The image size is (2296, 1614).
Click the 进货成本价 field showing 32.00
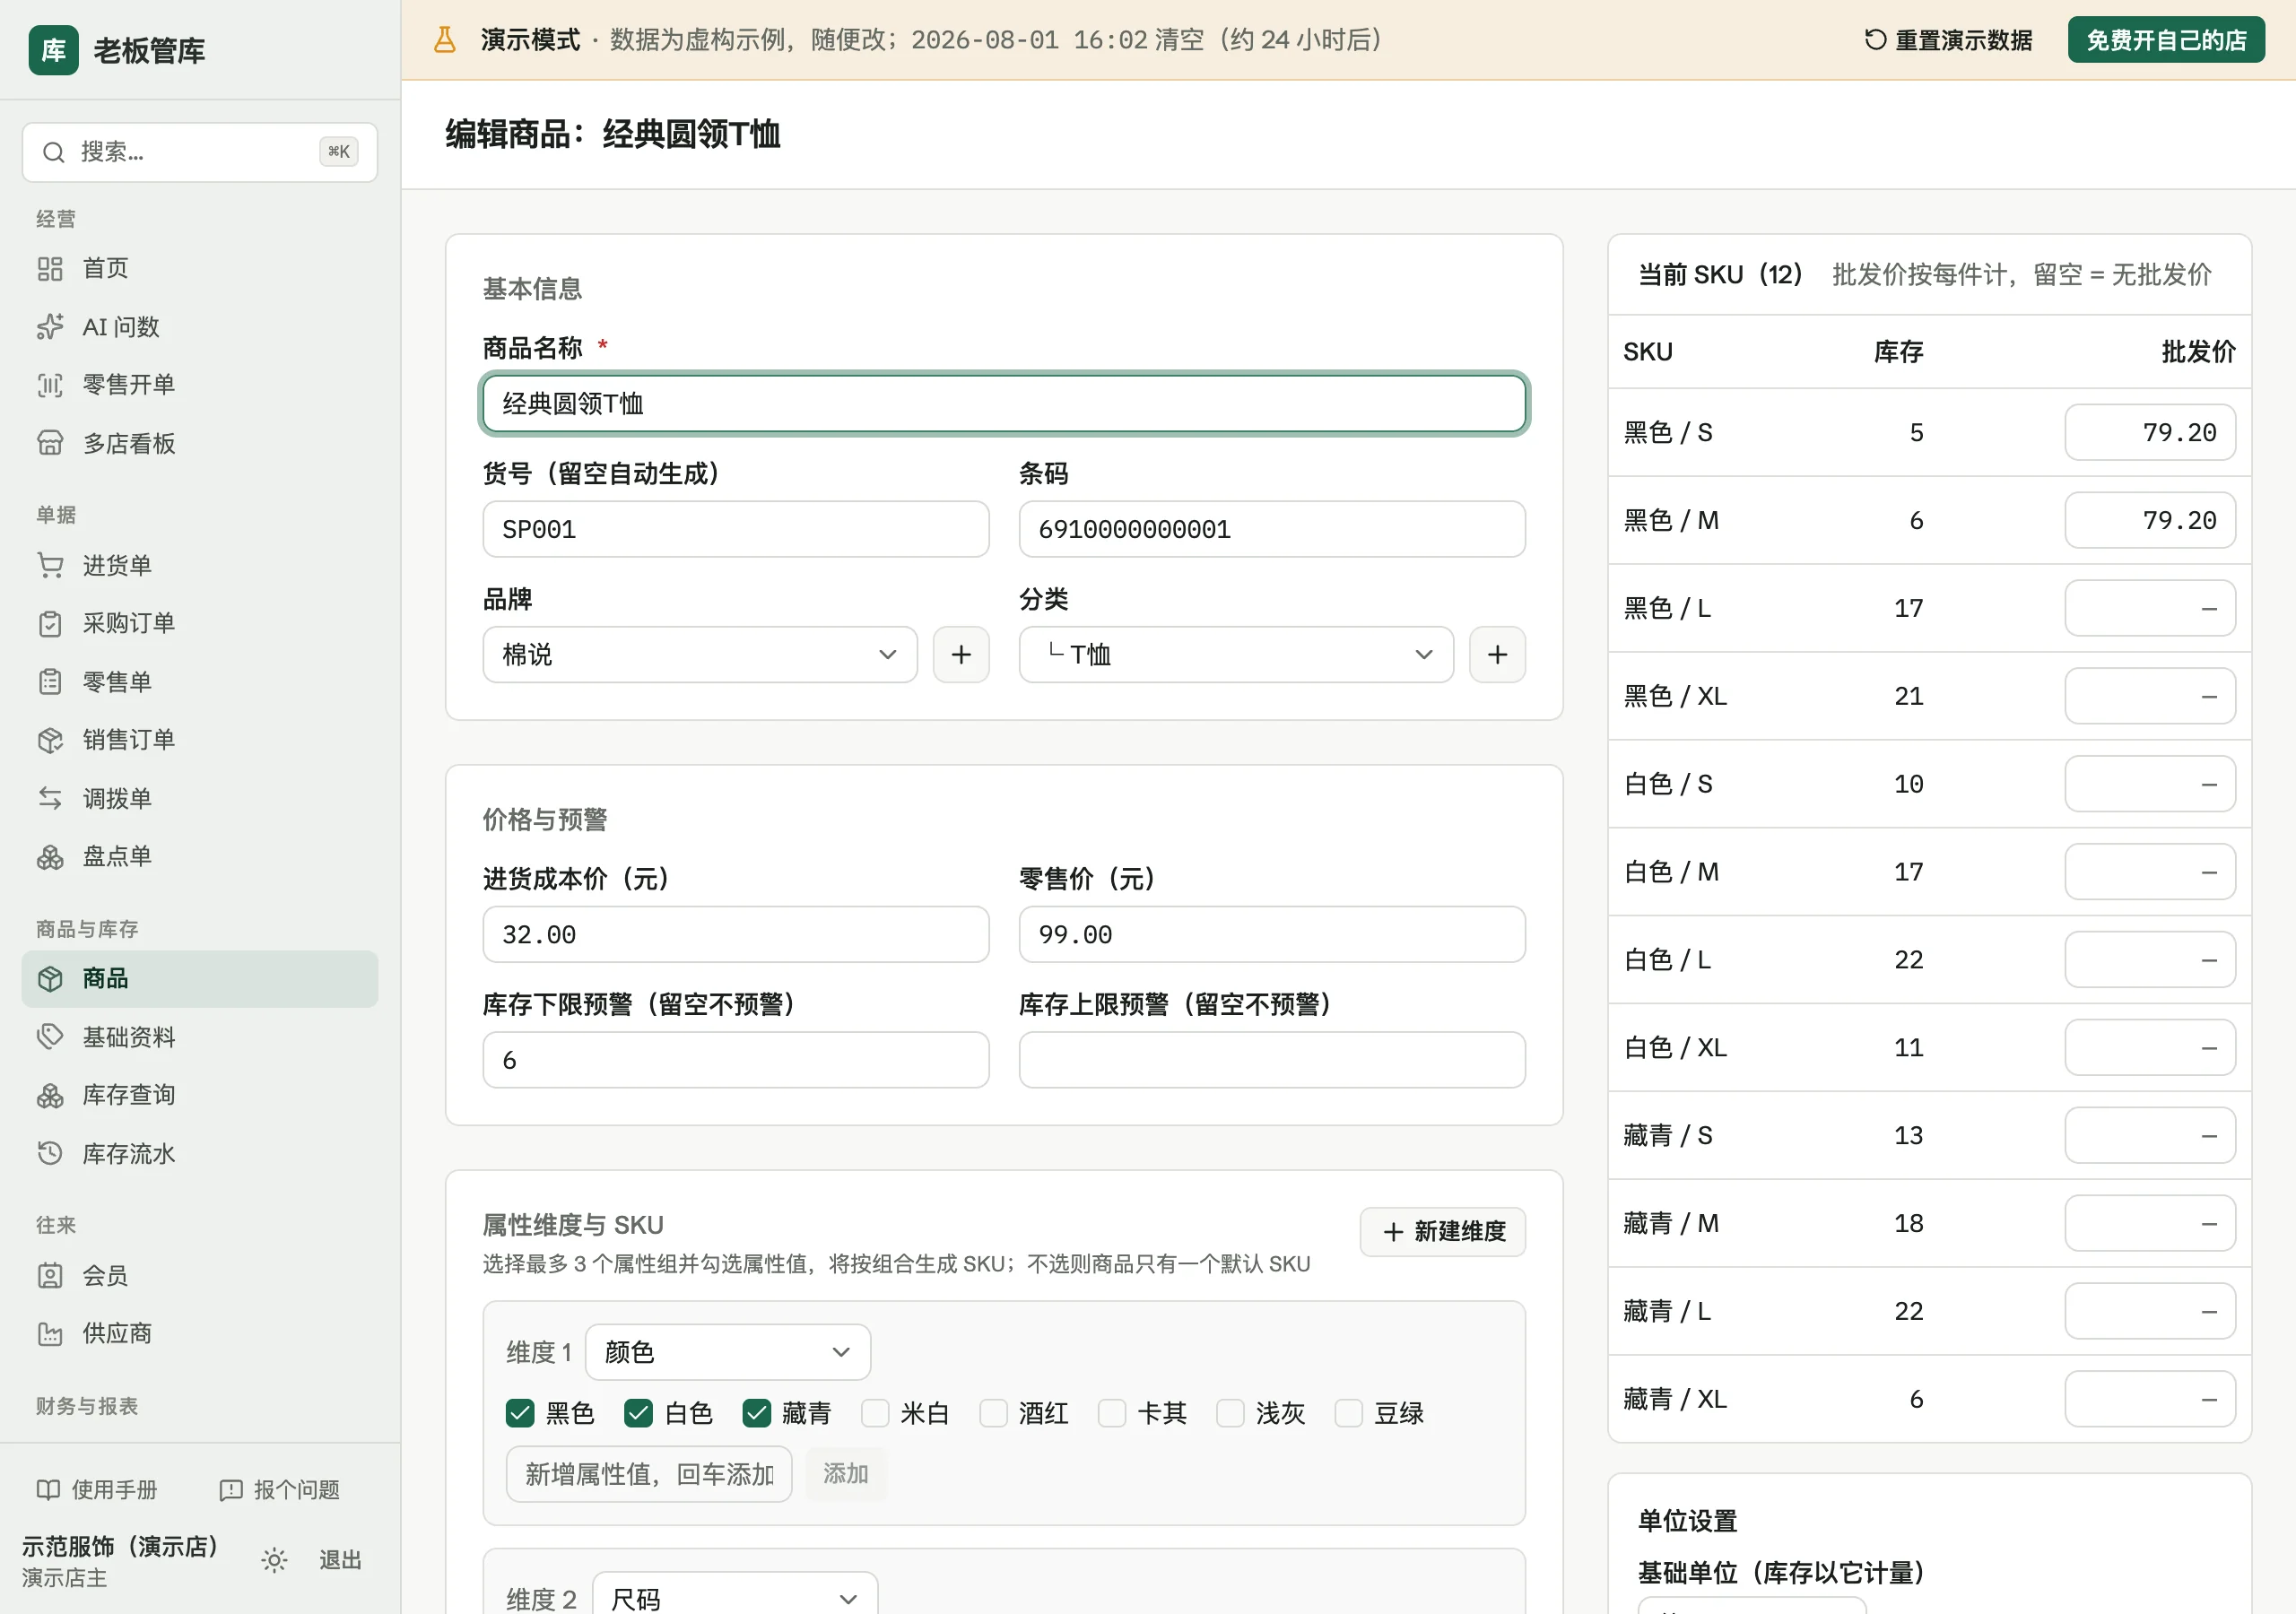click(736, 934)
